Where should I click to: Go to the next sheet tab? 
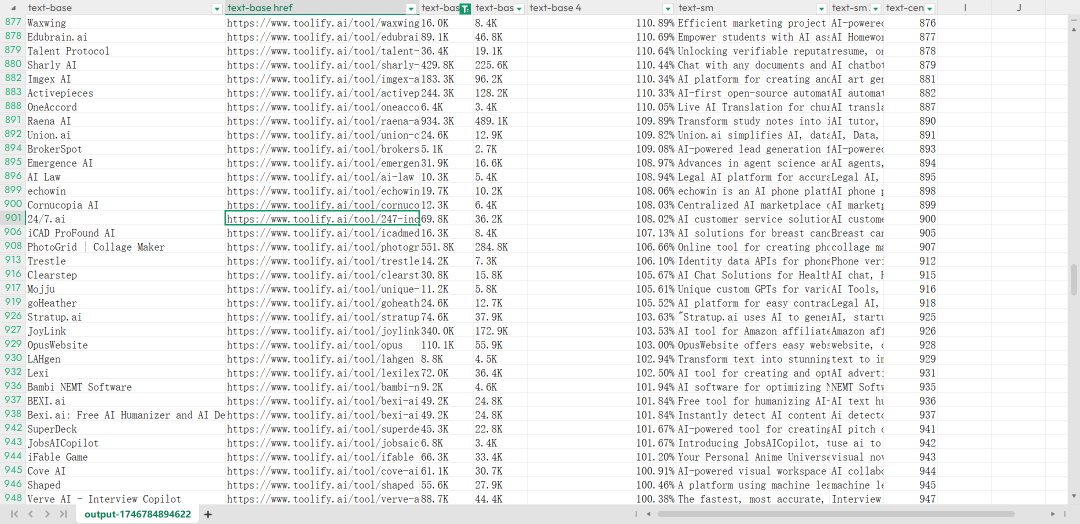tap(47, 514)
